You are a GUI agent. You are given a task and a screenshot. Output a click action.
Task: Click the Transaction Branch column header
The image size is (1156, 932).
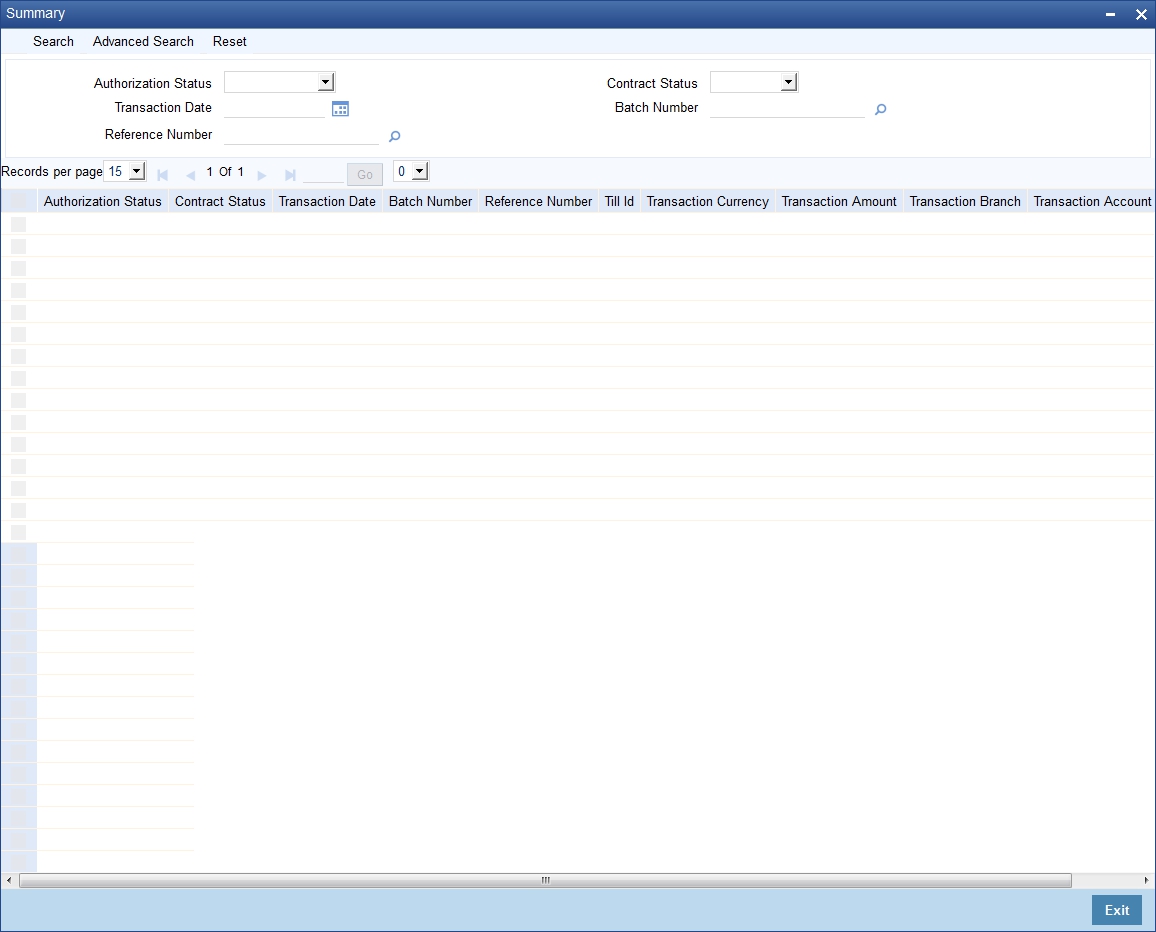pyautogui.click(x=965, y=201)
